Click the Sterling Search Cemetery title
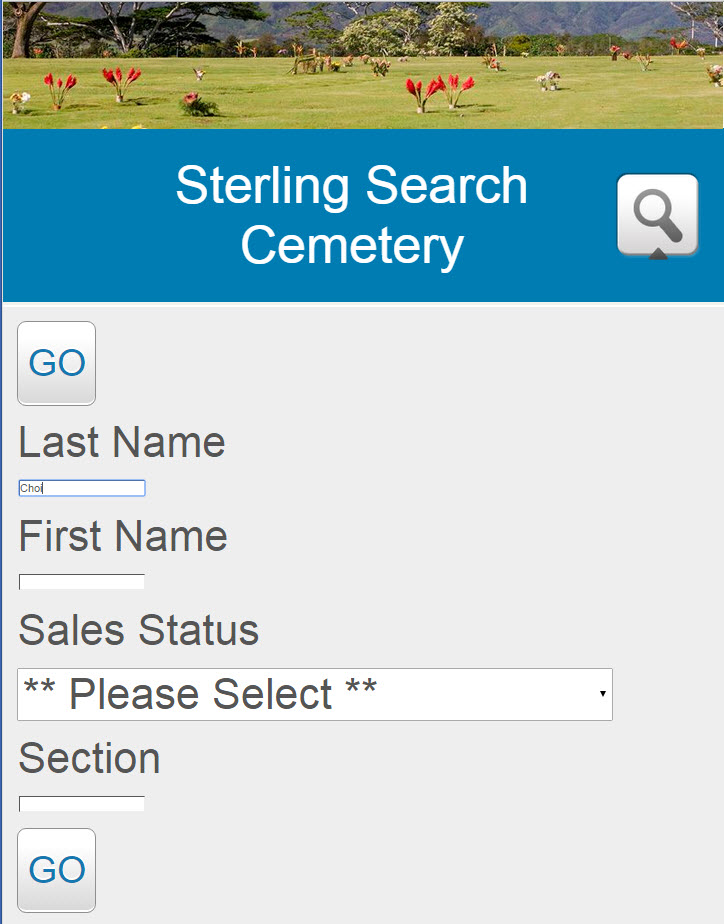The height and width of the screenshot is (924, 724). (x=352, y=215)
